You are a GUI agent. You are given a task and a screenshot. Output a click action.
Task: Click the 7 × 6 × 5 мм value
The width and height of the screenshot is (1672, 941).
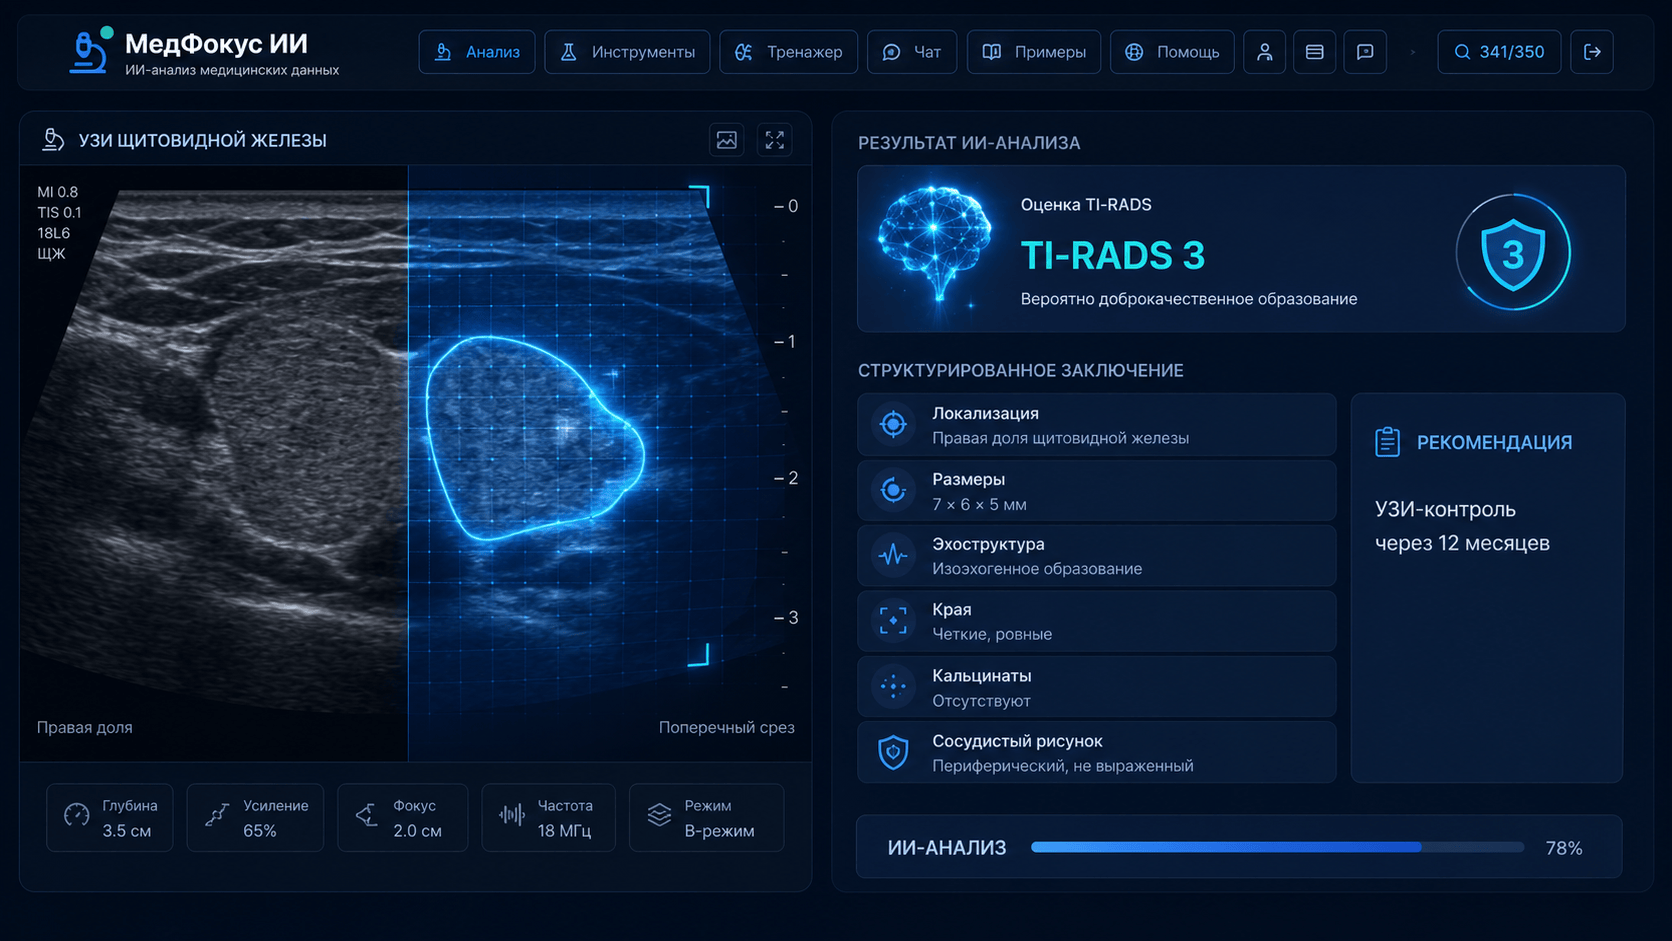click(979, 504)
